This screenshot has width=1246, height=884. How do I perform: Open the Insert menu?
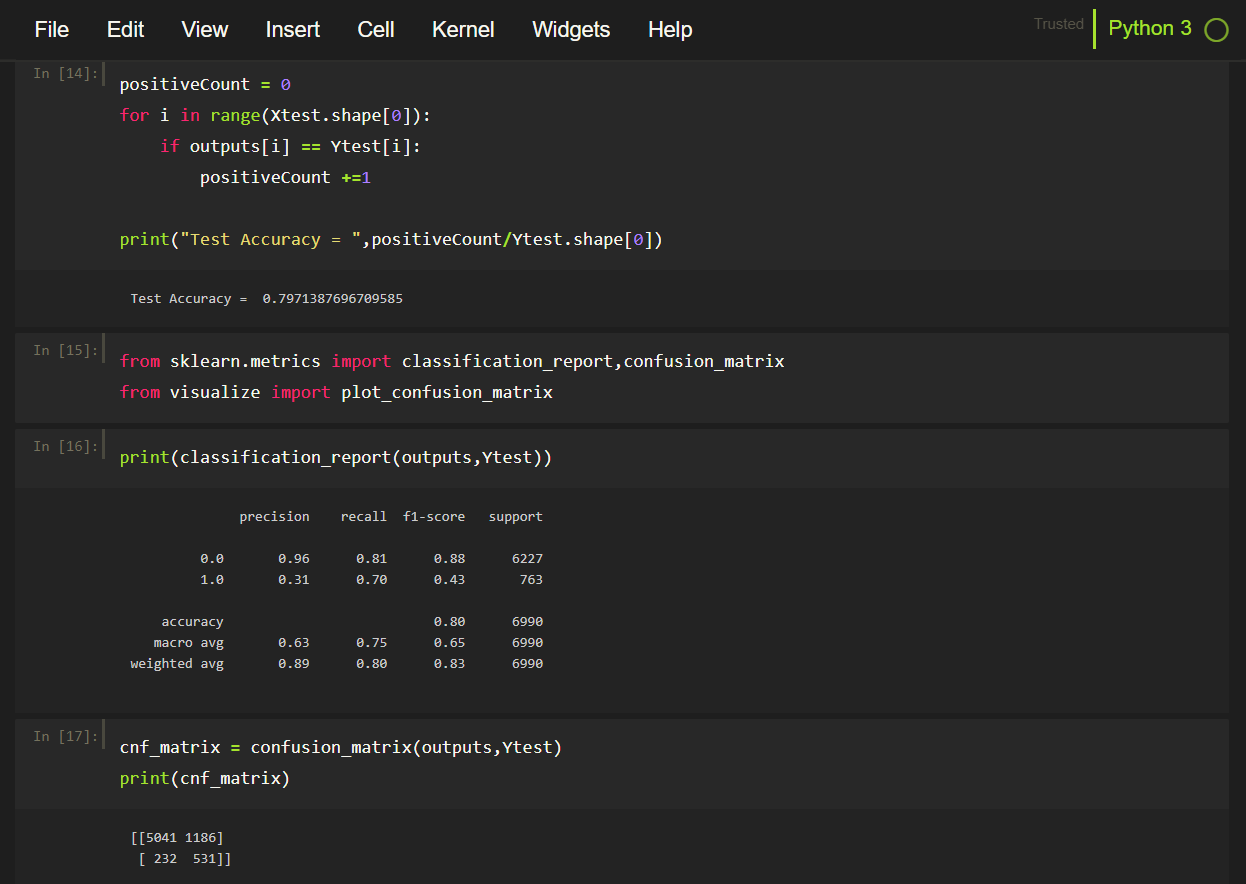[x=293, y=30]
